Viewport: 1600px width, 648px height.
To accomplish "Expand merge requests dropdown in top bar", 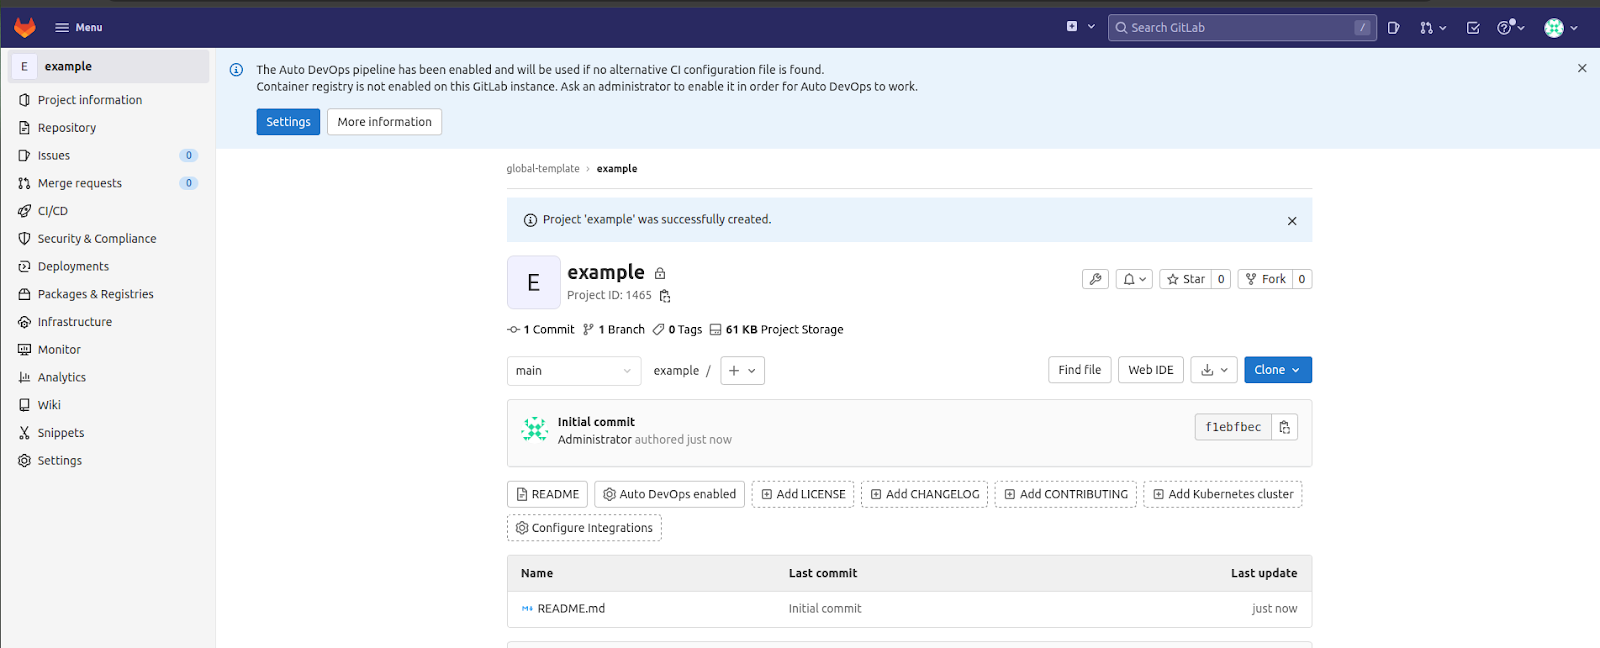I will [x=1433, y=28].
